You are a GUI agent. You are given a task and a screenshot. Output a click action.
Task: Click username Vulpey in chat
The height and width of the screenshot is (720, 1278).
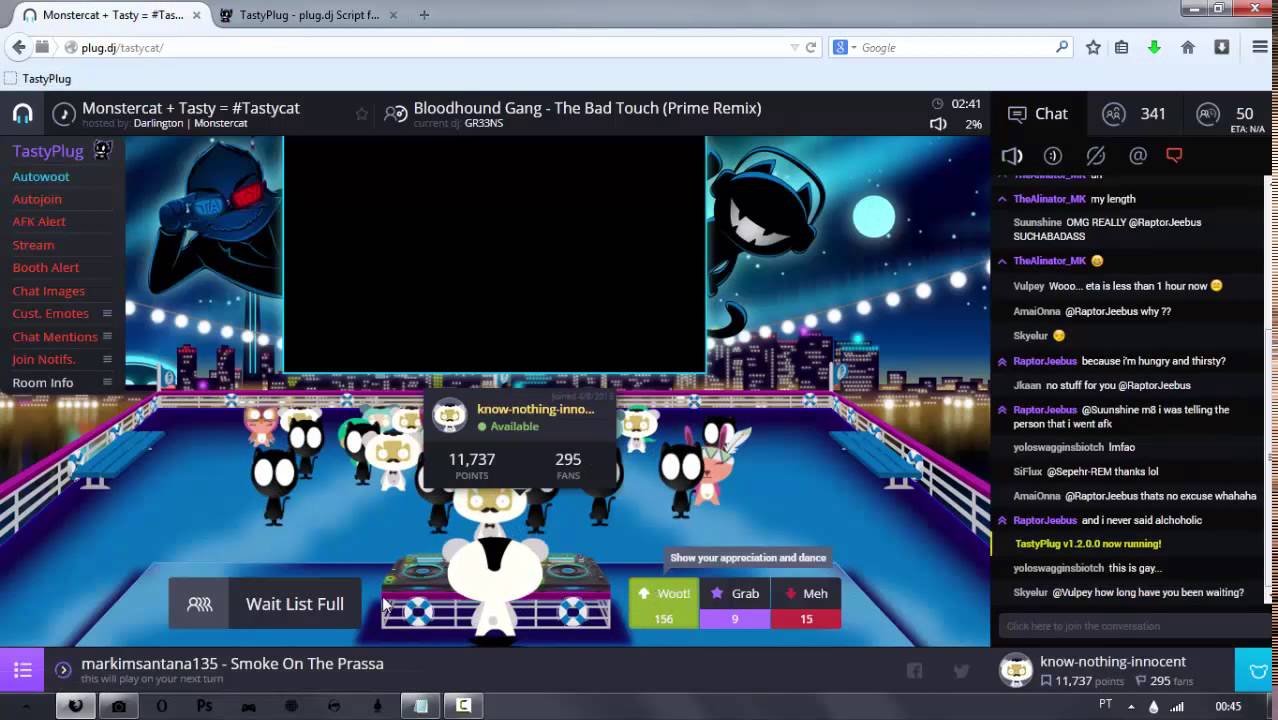1028,286
